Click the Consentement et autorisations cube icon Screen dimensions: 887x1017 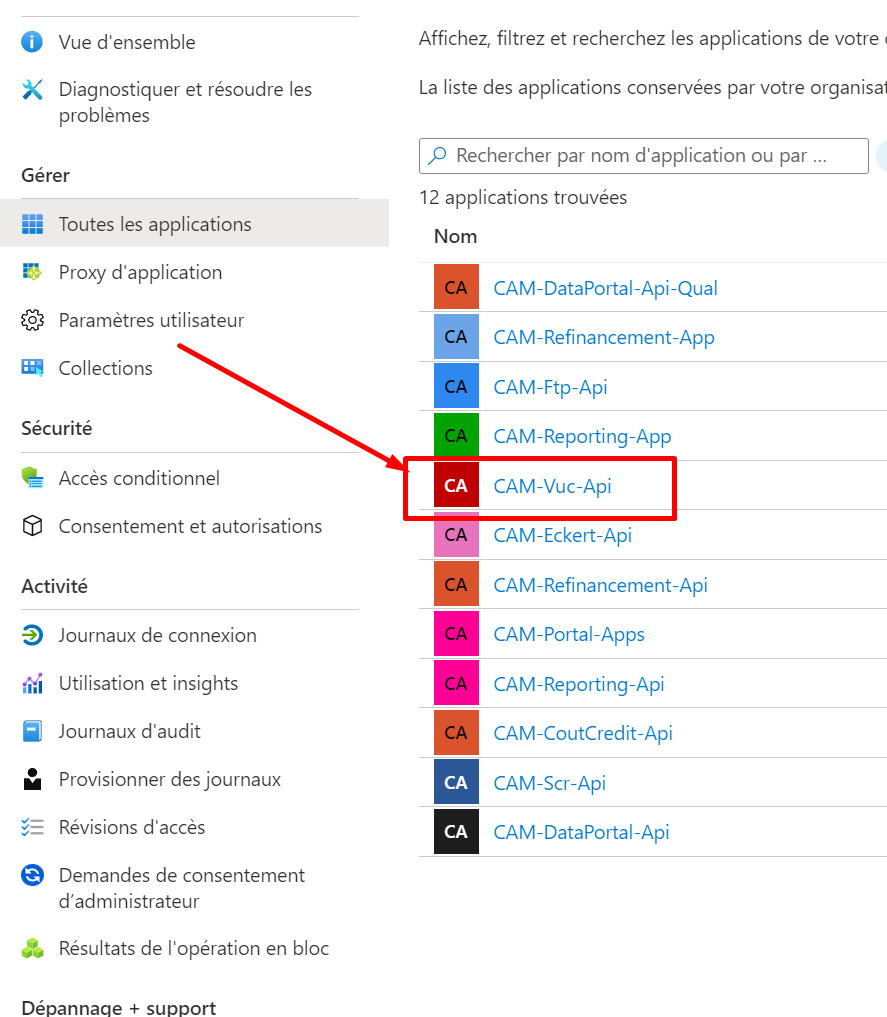pyautogui.click(x=32, y=526)
